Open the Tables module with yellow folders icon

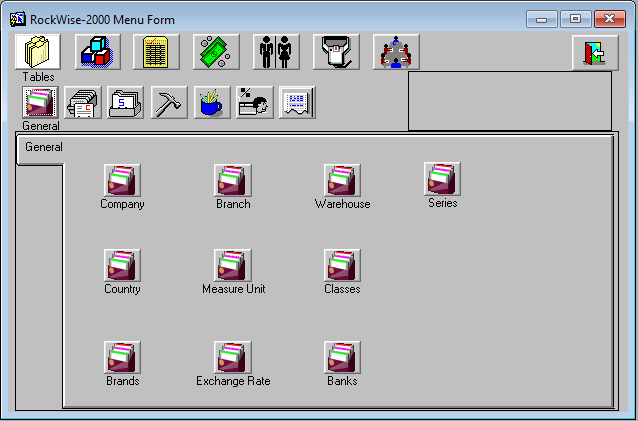[38, 52]
